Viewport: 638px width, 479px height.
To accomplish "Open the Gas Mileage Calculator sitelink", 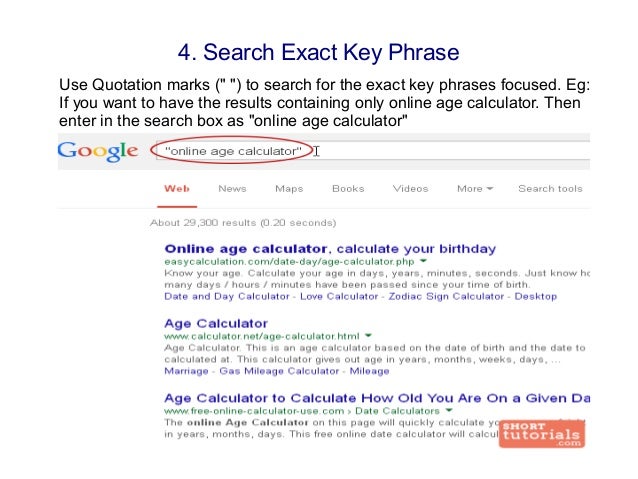I will pyautogui.click(x=279, y=371).
